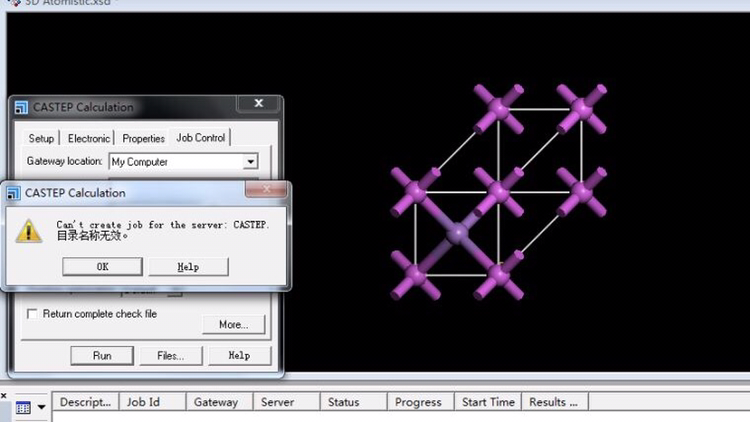The image size is (750, 422).
Task: Switch to the Electronic tab
Action: coord(88,138)
